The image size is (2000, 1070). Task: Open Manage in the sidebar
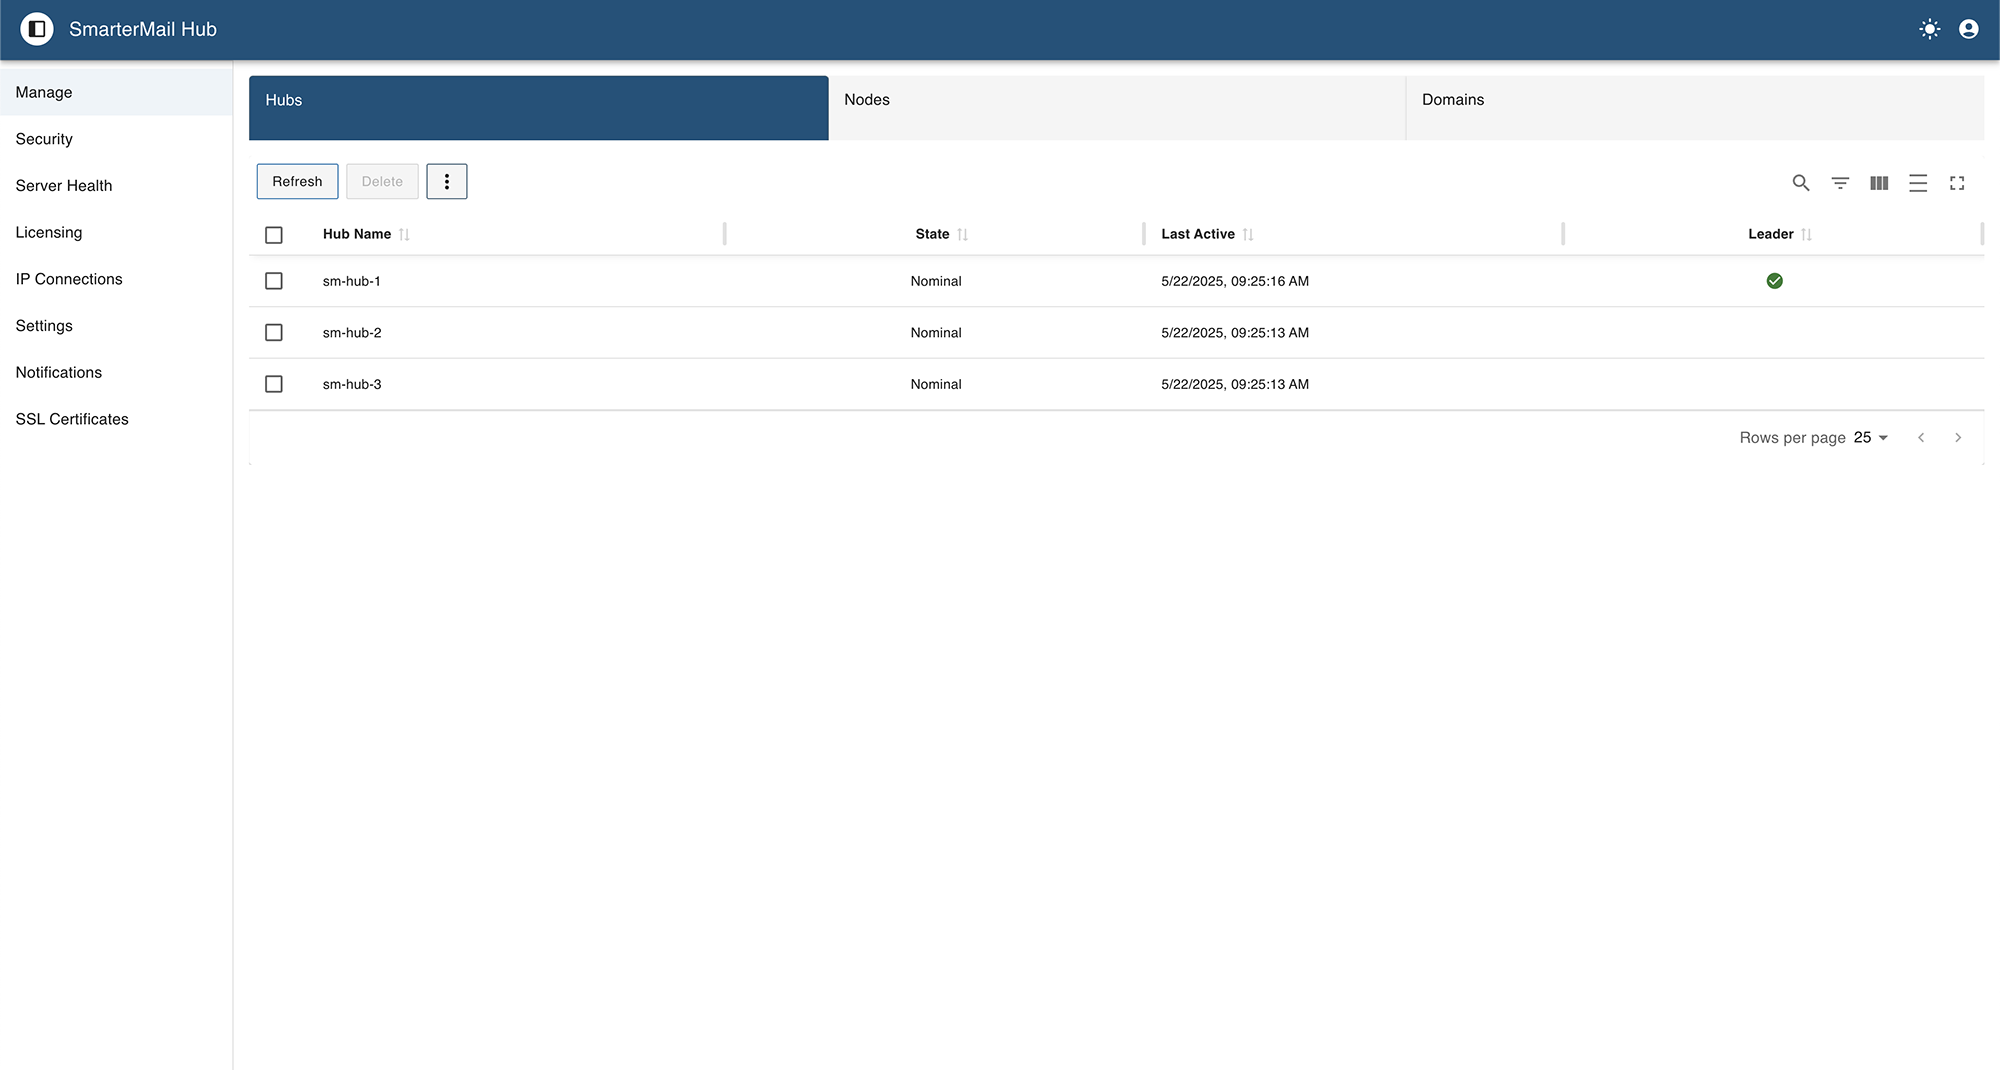click(x=116, y=92)
